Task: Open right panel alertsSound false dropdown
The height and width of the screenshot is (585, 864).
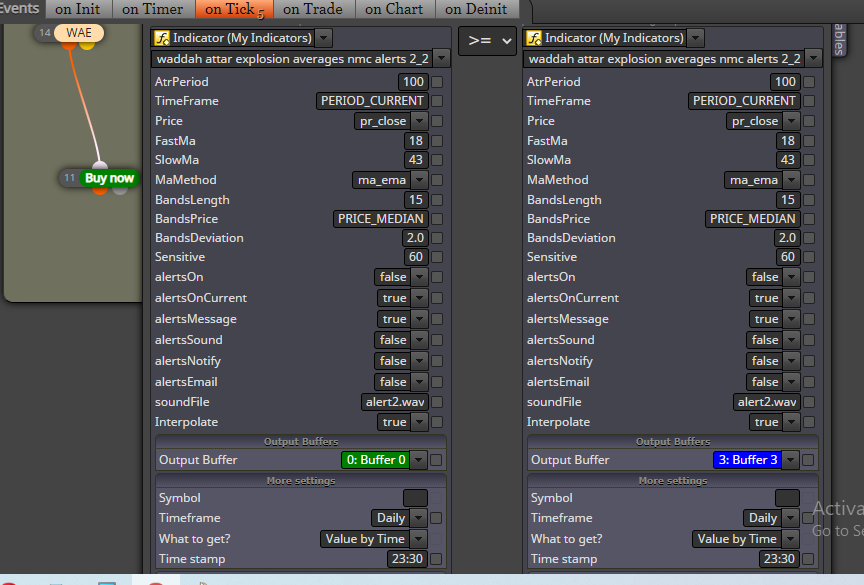Action: click(791, 340)
